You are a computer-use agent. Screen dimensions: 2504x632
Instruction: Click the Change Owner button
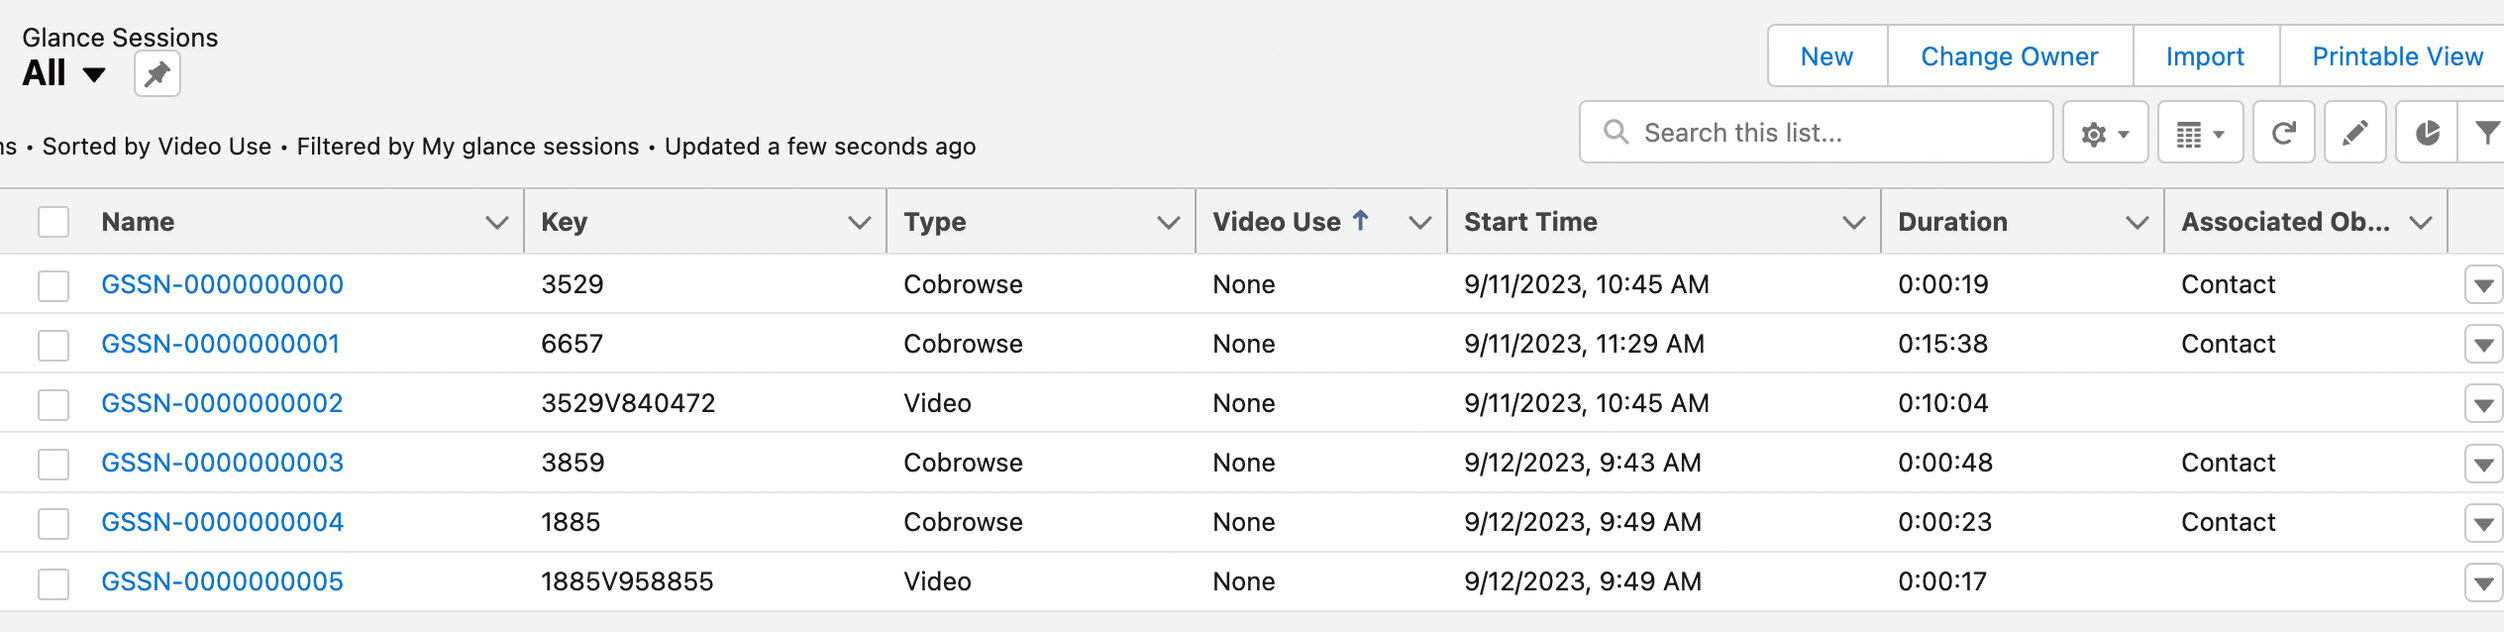click(2009, 57)
